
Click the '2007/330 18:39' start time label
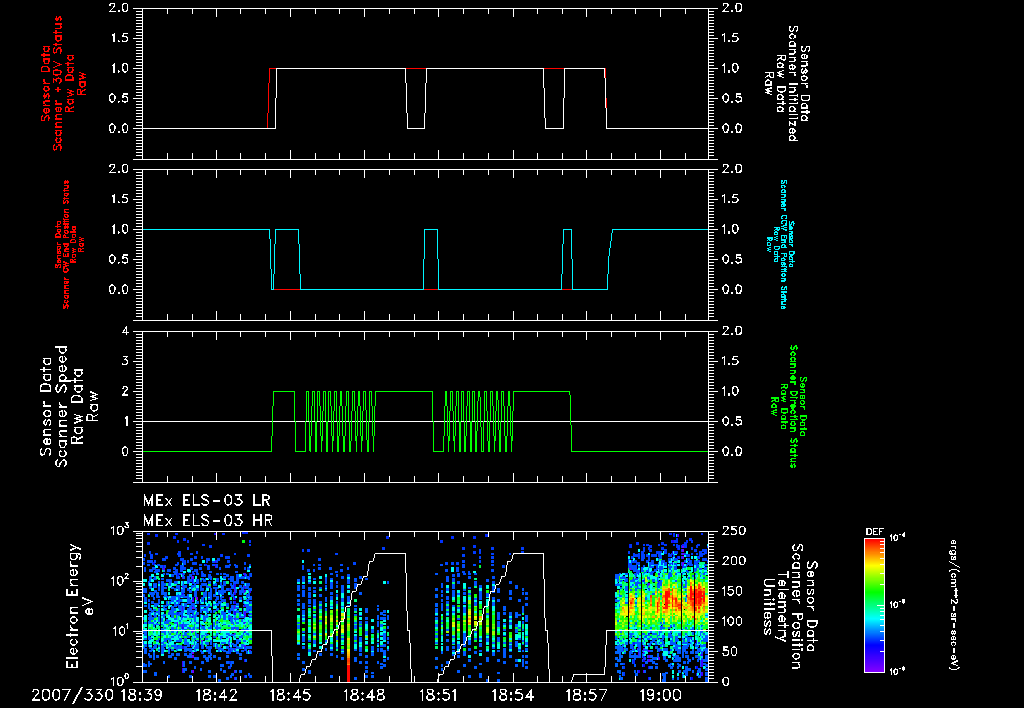(97, 695)
